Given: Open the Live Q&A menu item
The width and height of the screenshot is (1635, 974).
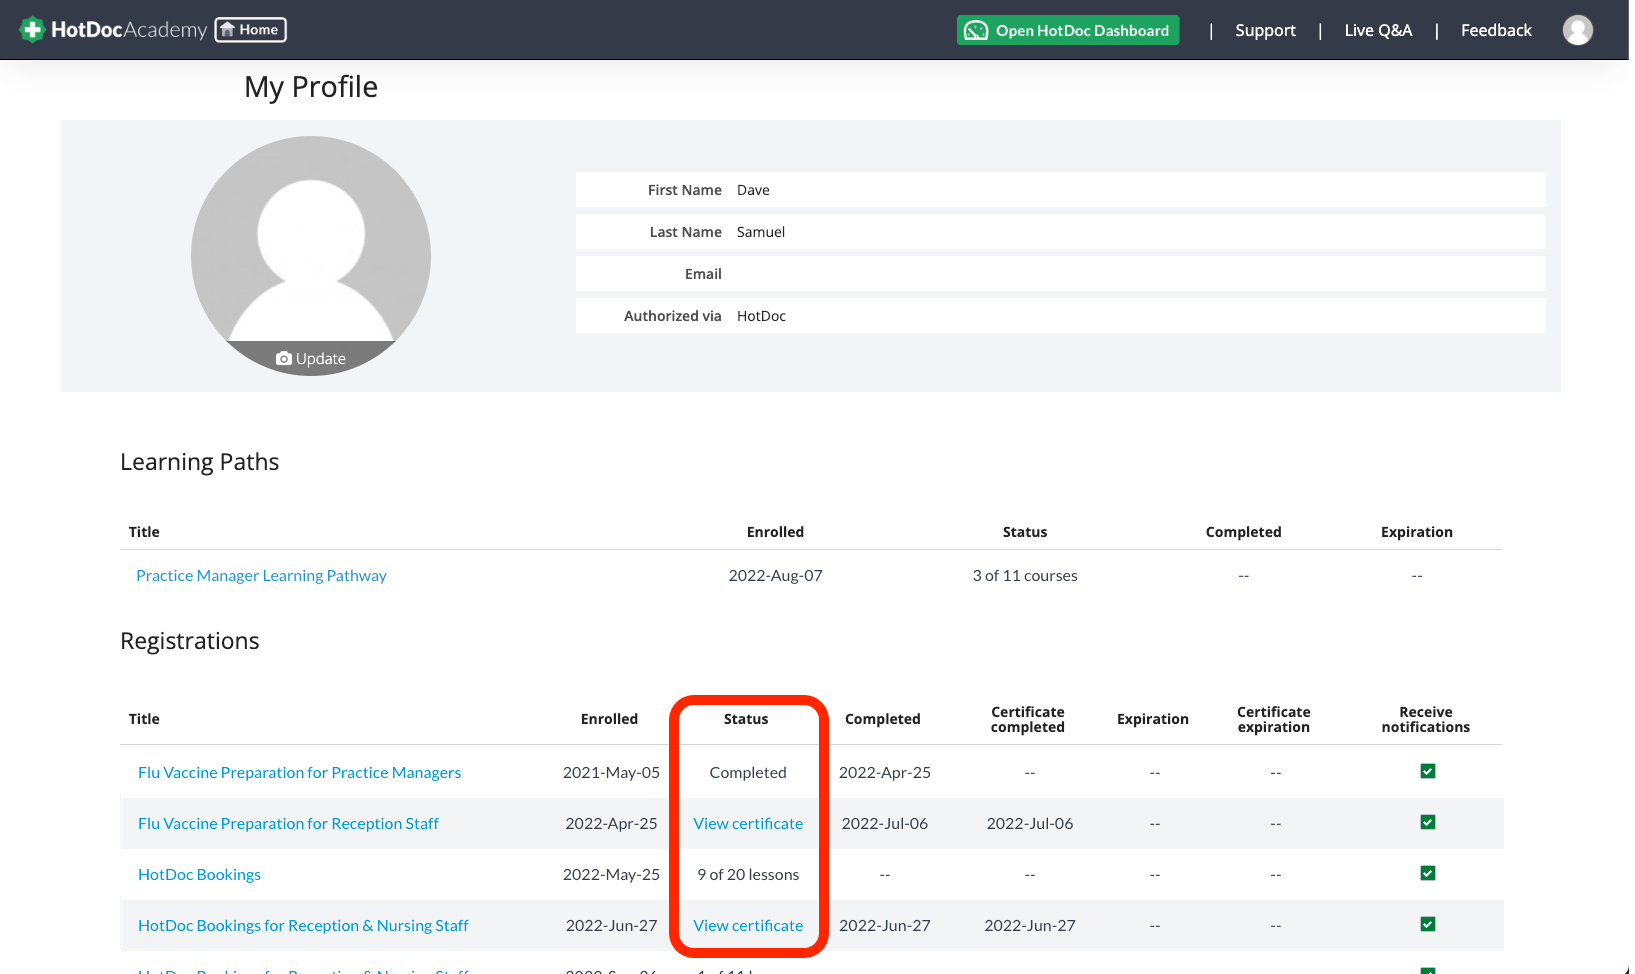Looking at the screenshot, I should [x=1378, y=30].
